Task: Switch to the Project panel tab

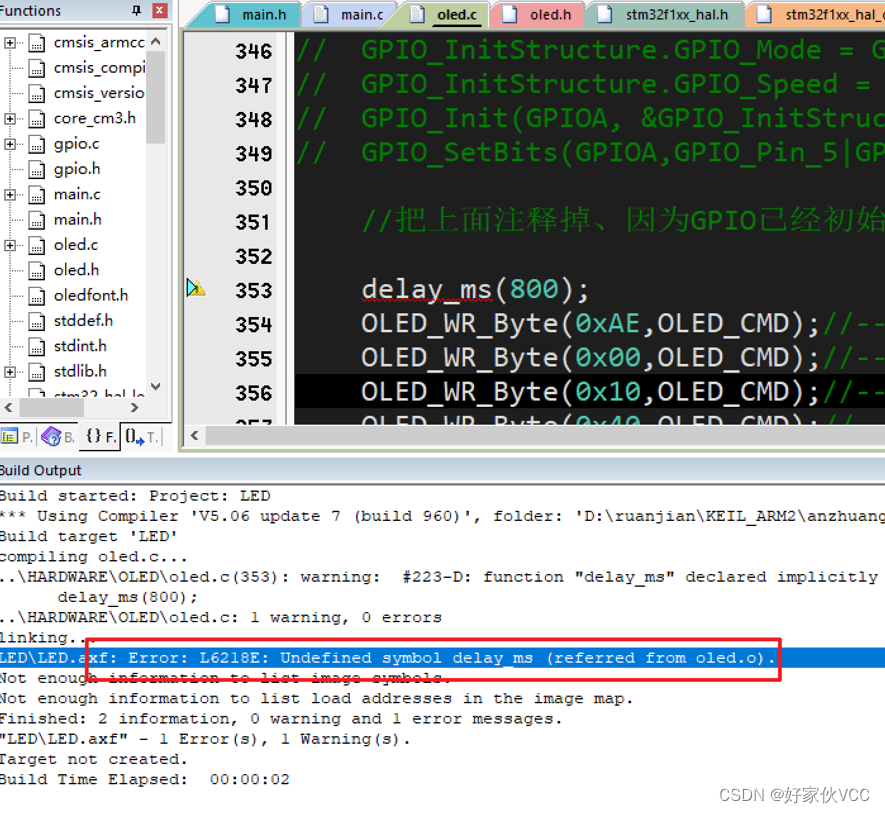Action: pyautogui.click(x=17, y=436)
